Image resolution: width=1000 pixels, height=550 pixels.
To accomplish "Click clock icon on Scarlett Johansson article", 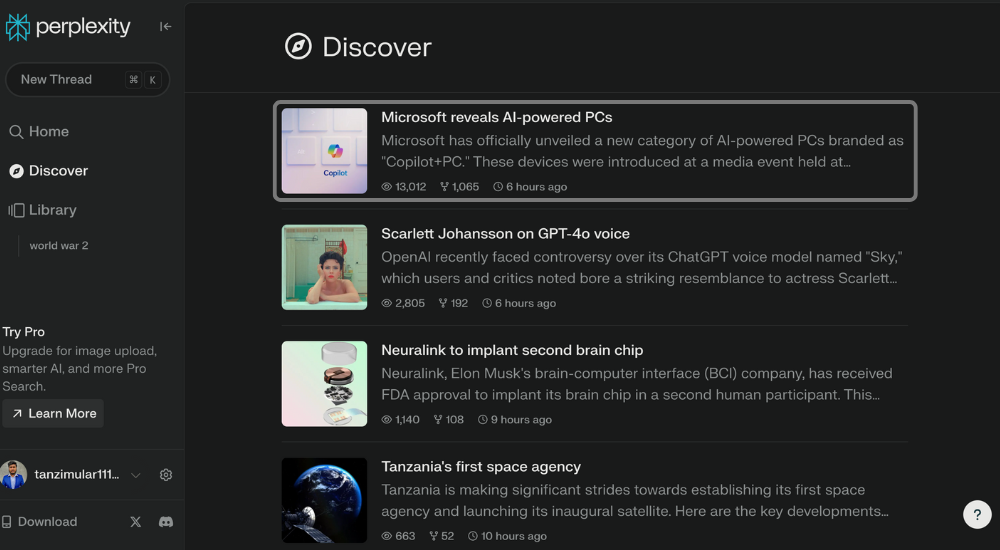I will pos(487,303).
